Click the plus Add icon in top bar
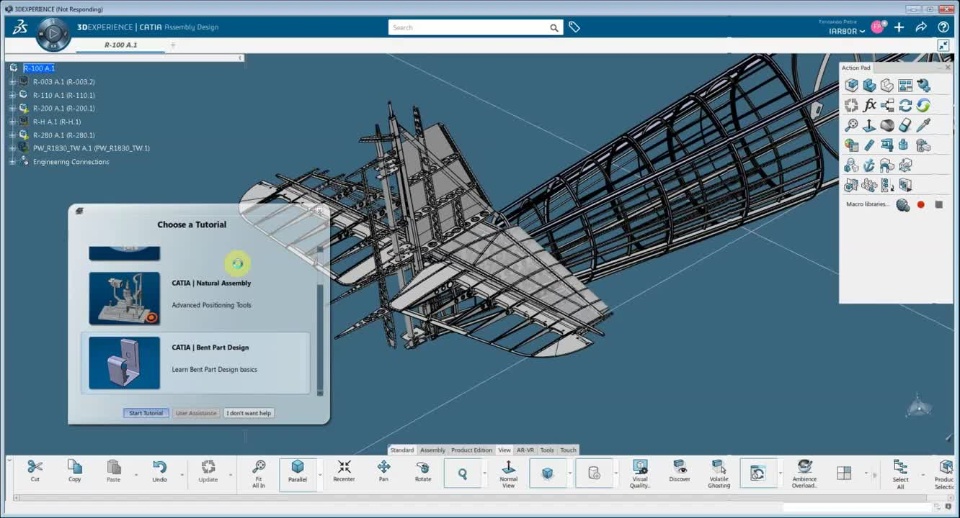Image resolution: width=960 pixels, height=518 pixels. [899, 27]
